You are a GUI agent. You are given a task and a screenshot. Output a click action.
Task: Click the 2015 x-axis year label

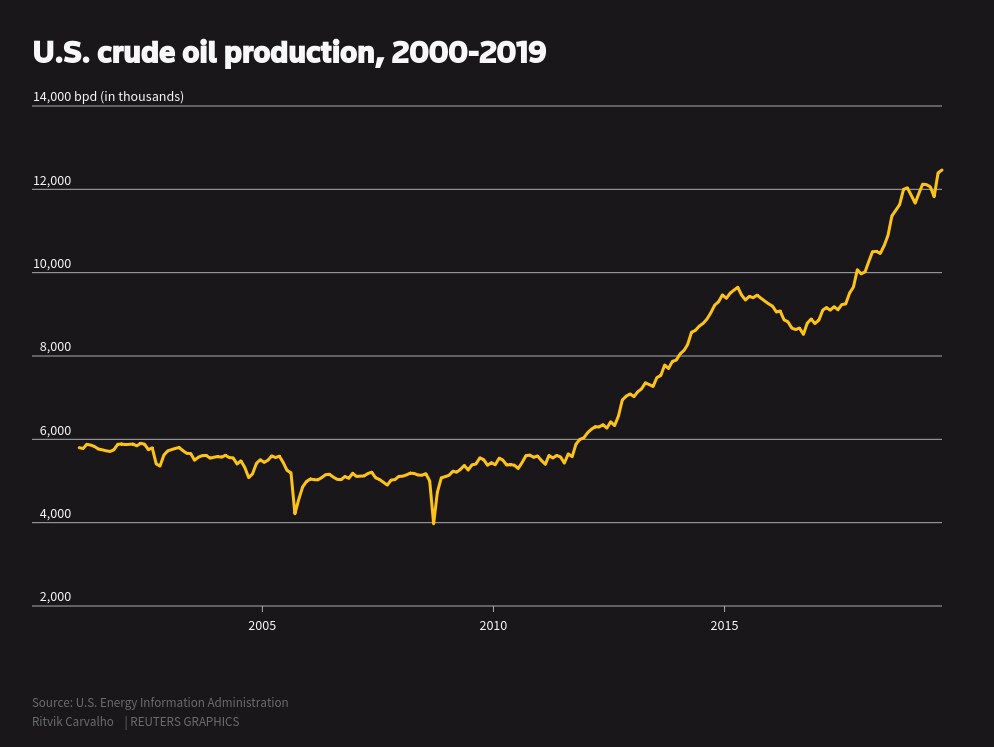[x=724, y=625]
